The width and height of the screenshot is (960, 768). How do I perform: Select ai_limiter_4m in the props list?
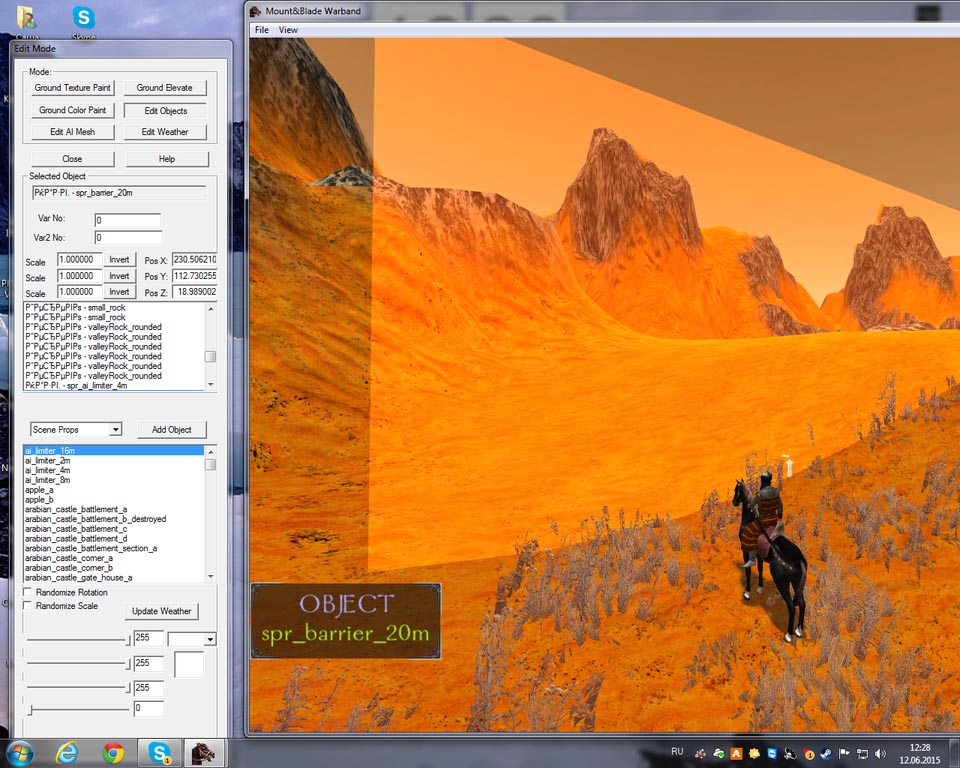click(47, 470)
